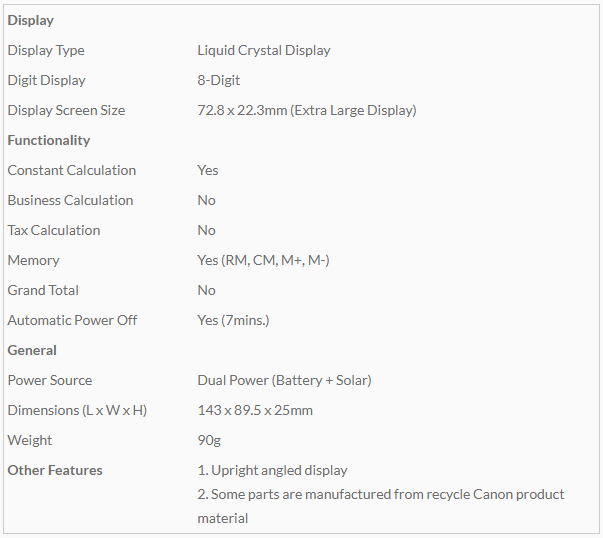Click the General section heading
603x538 pixels.
(x=32, y=350)
